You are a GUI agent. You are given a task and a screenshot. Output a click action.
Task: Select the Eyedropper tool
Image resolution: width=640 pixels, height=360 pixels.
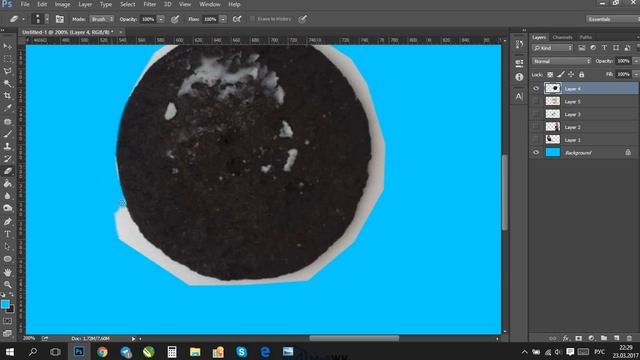[x=7, y=108]
